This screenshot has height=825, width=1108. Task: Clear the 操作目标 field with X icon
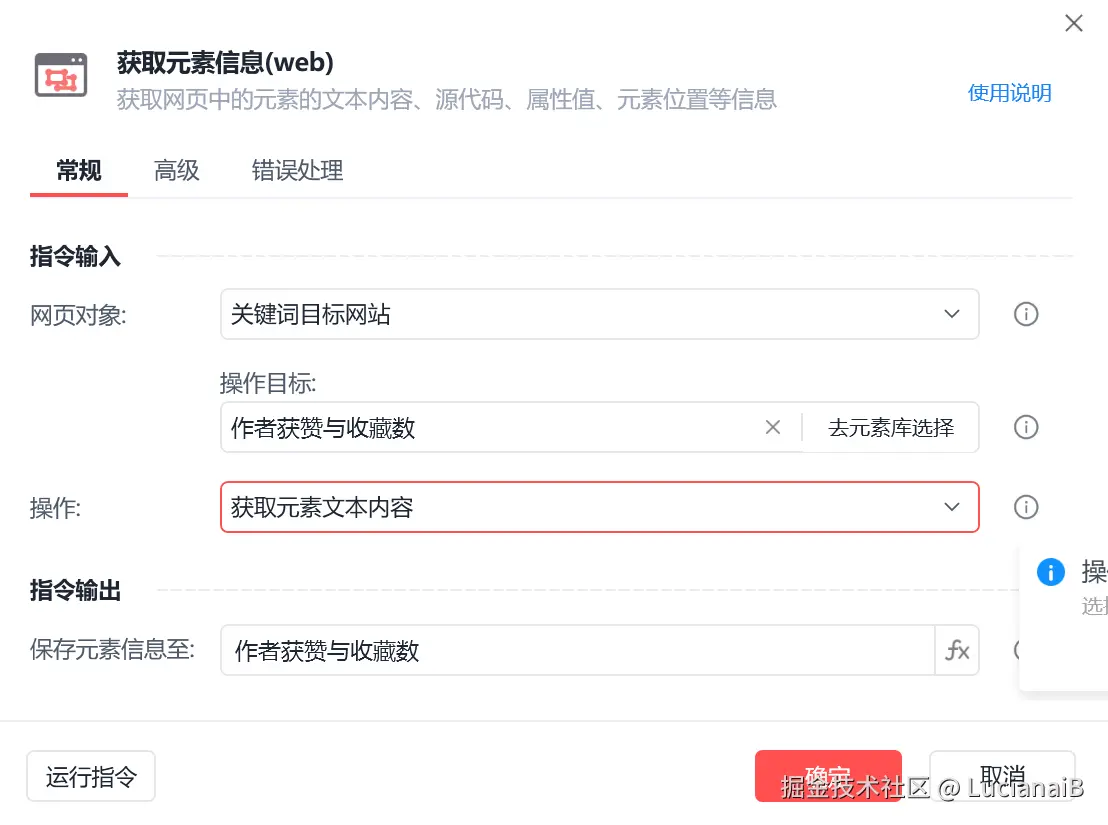773,428
